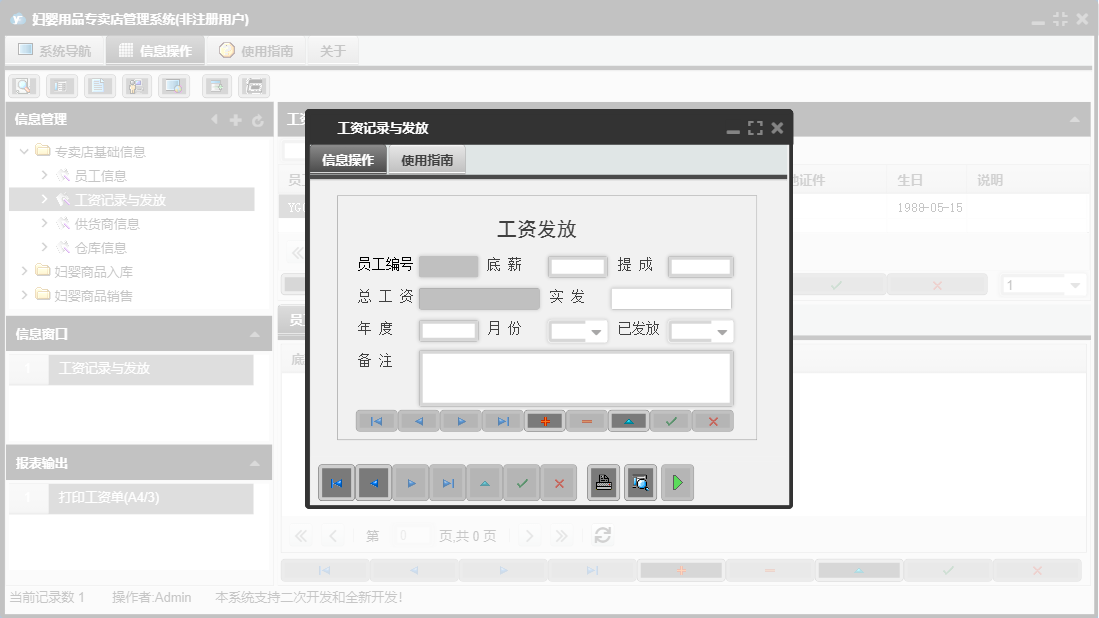
Task: Click the edit (triangle) record toggle icon
Action: 628,421
